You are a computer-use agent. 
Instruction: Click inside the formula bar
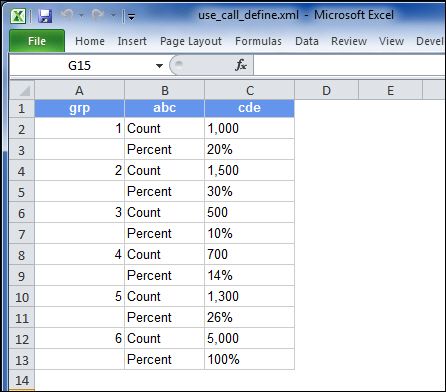(x=349, y=65)
